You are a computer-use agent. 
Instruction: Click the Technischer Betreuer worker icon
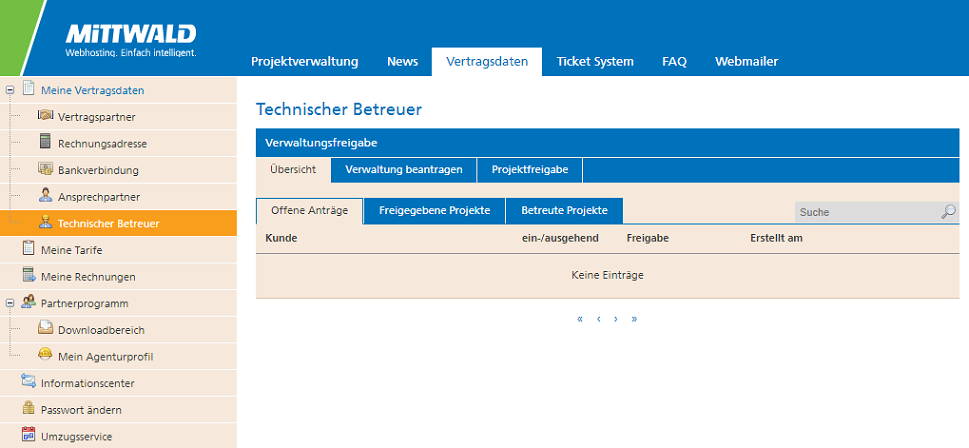coord(45,222)
